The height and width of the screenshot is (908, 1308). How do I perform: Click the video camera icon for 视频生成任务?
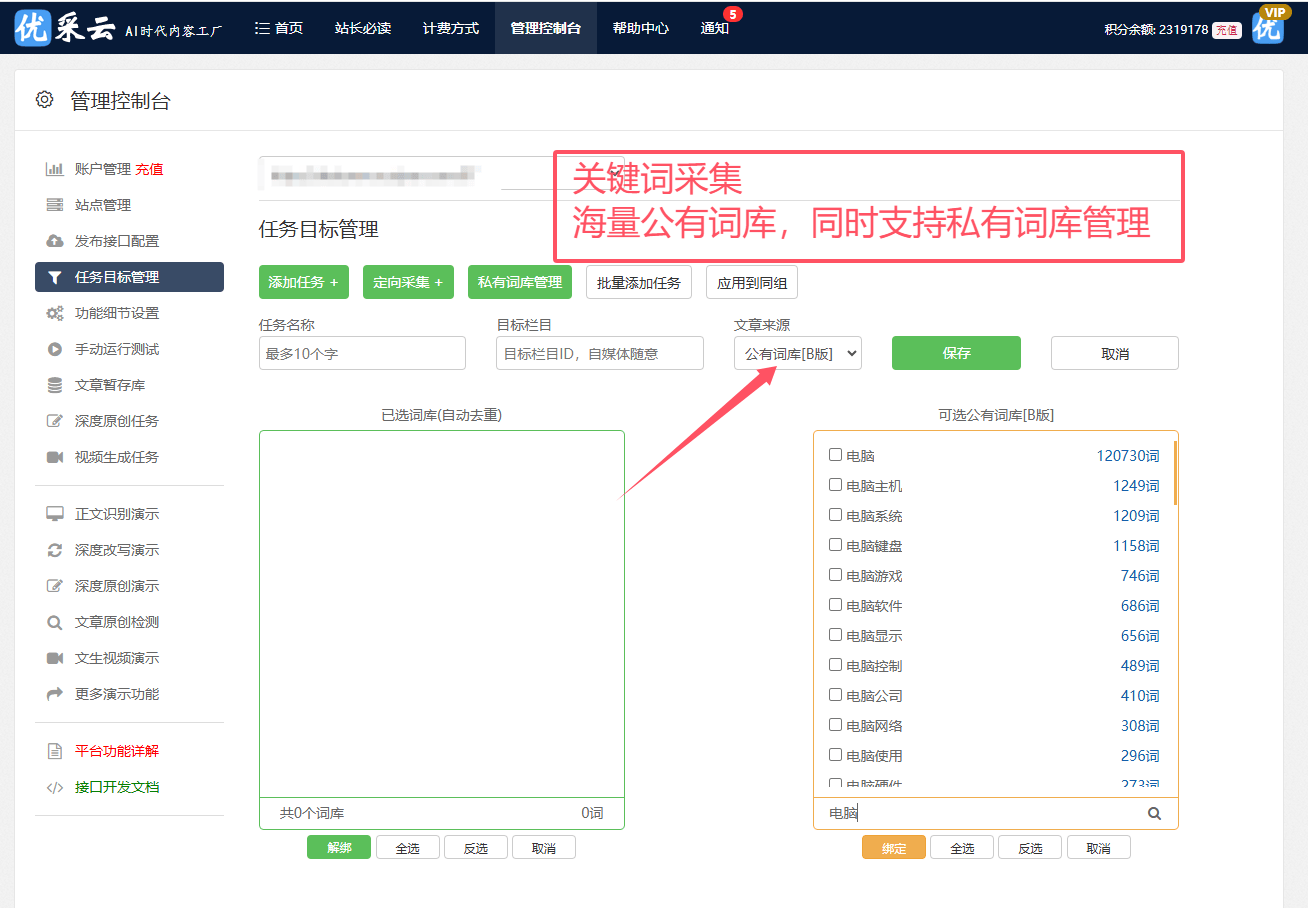55,457
